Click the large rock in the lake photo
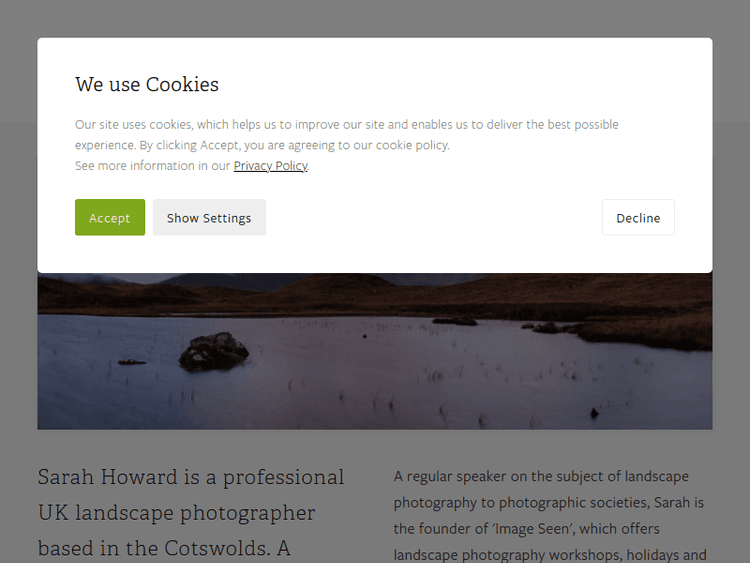This screenshot has width=750, height=563. tap(214, 350)
